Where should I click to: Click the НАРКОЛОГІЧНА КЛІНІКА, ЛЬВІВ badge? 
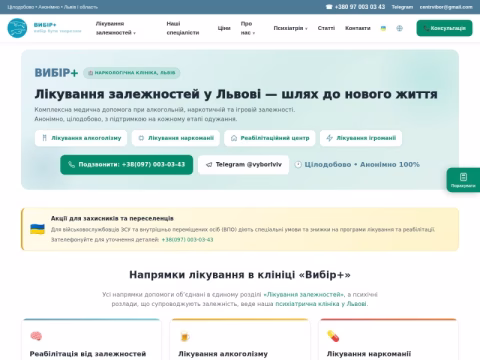(x=132, y=73)
